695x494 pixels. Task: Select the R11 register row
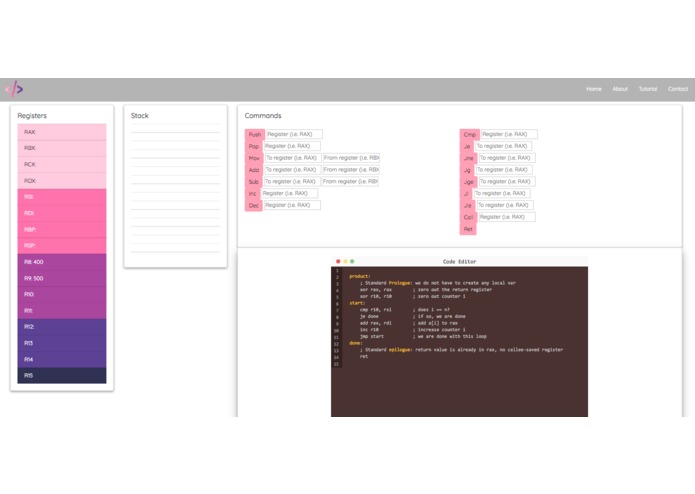62,311
